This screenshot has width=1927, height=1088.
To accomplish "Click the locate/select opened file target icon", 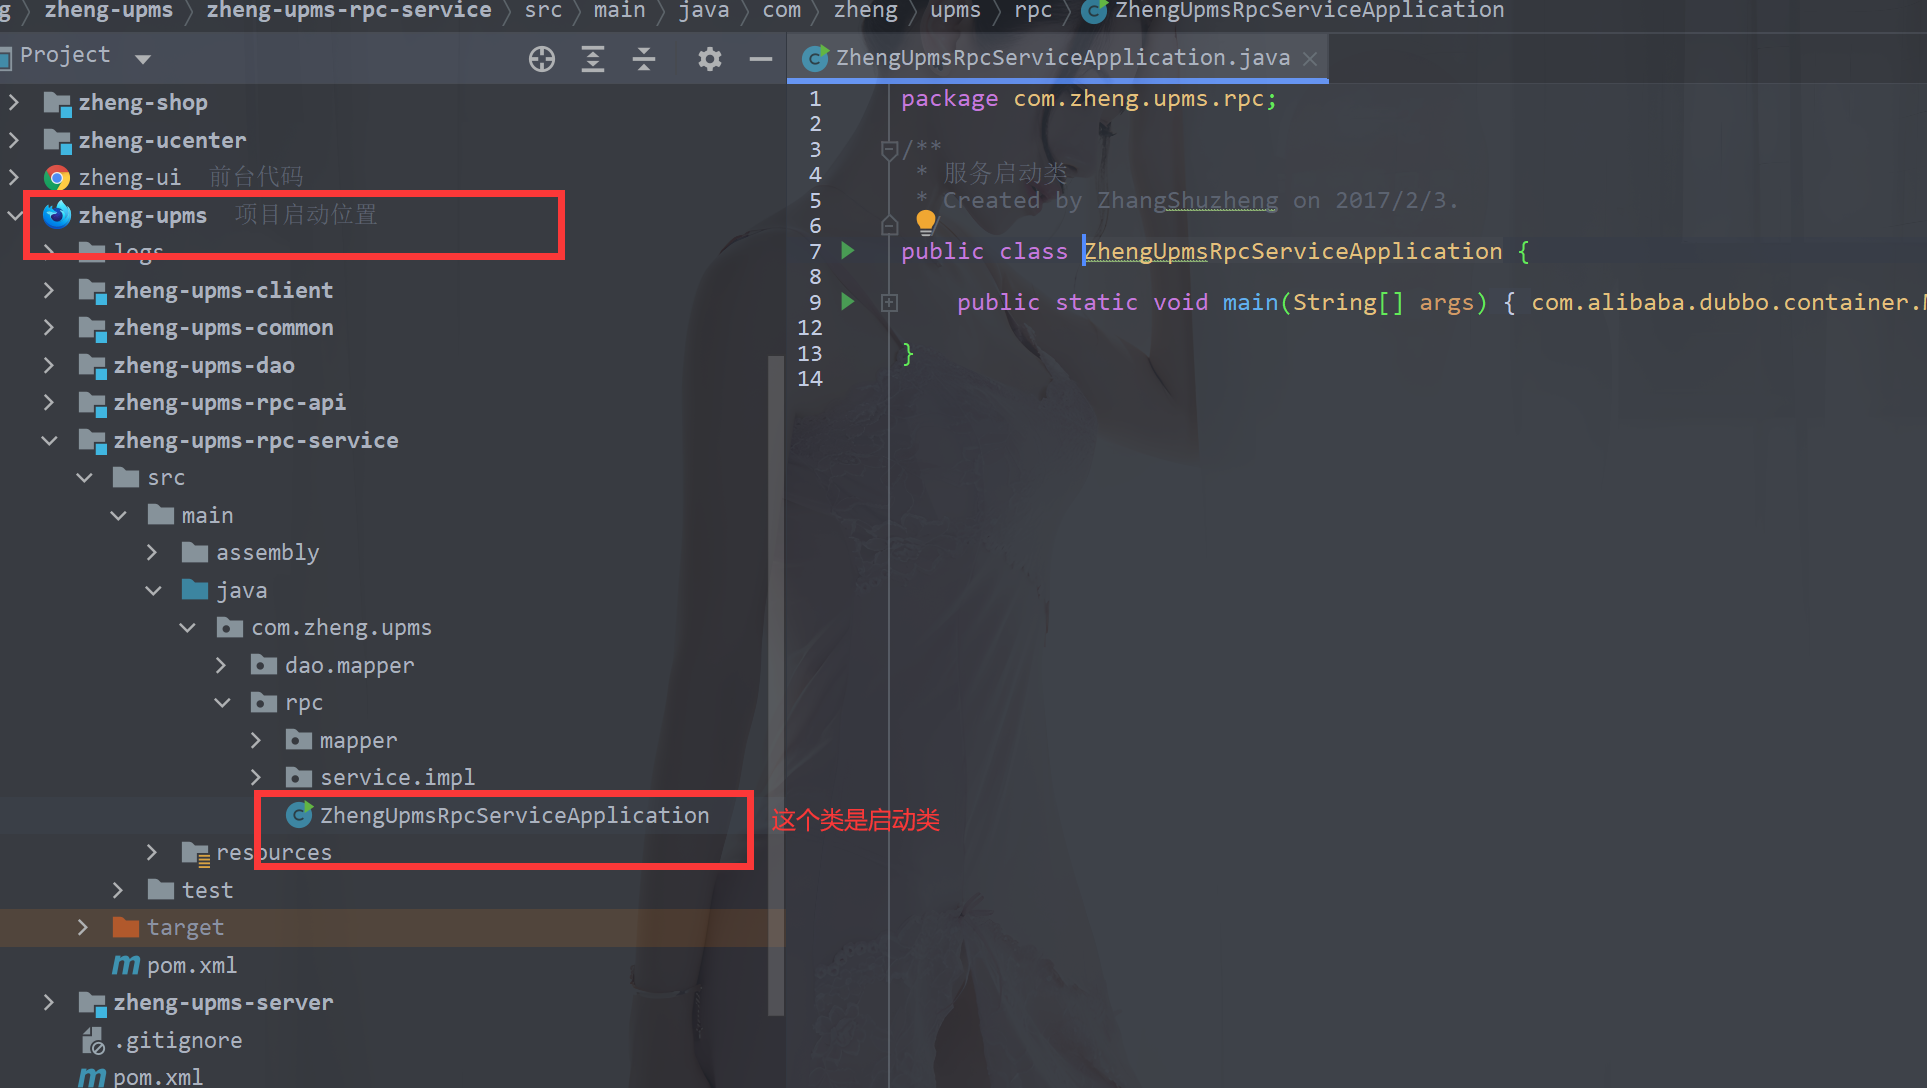I will click(541, 59).
